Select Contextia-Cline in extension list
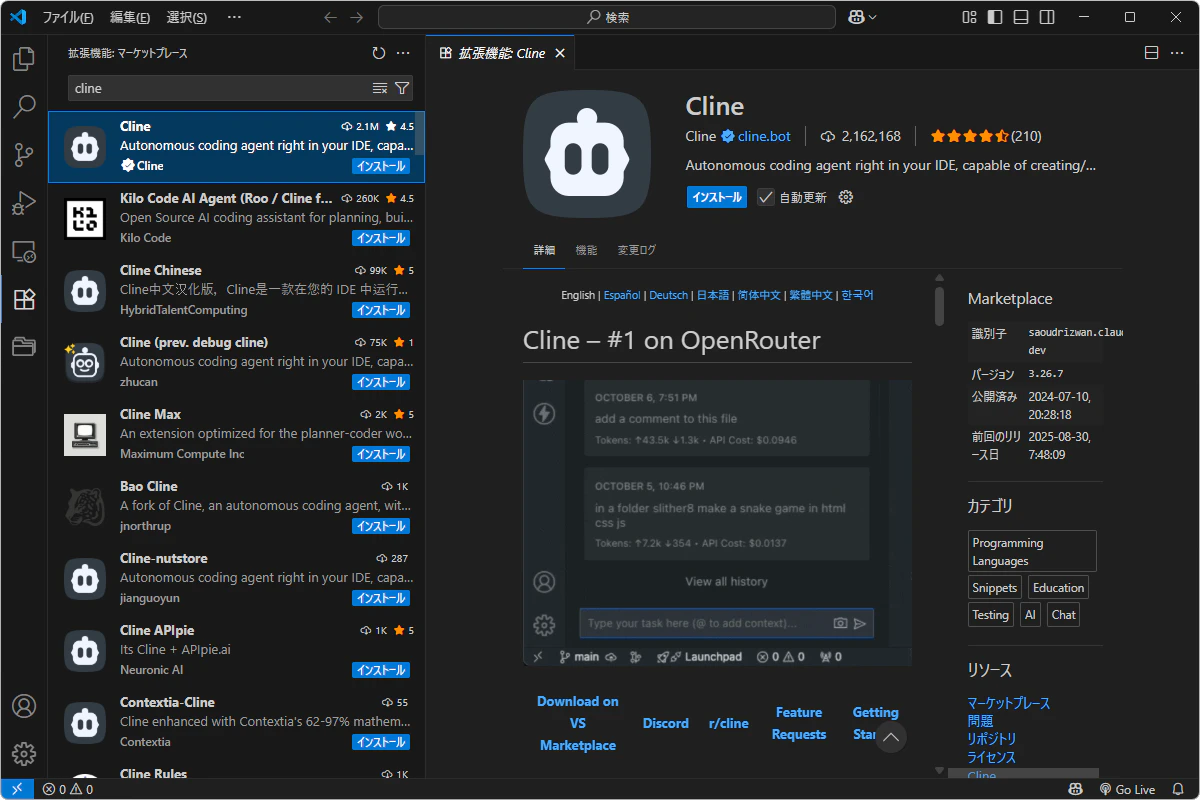 coord(236,723)
